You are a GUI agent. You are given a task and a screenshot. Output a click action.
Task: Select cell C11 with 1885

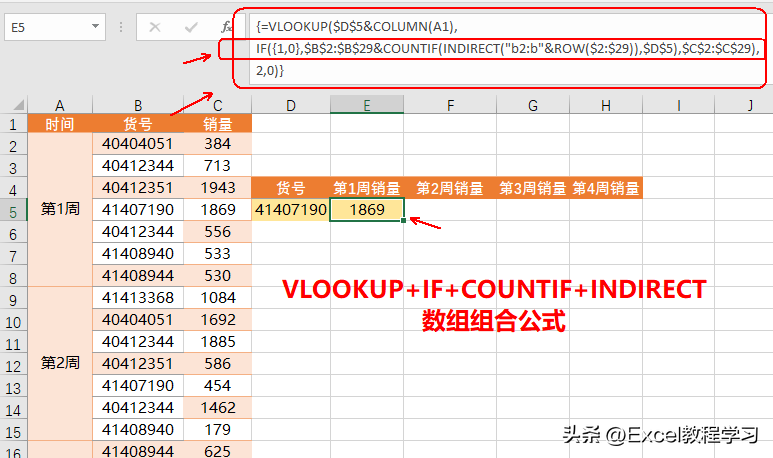(217, 342)
